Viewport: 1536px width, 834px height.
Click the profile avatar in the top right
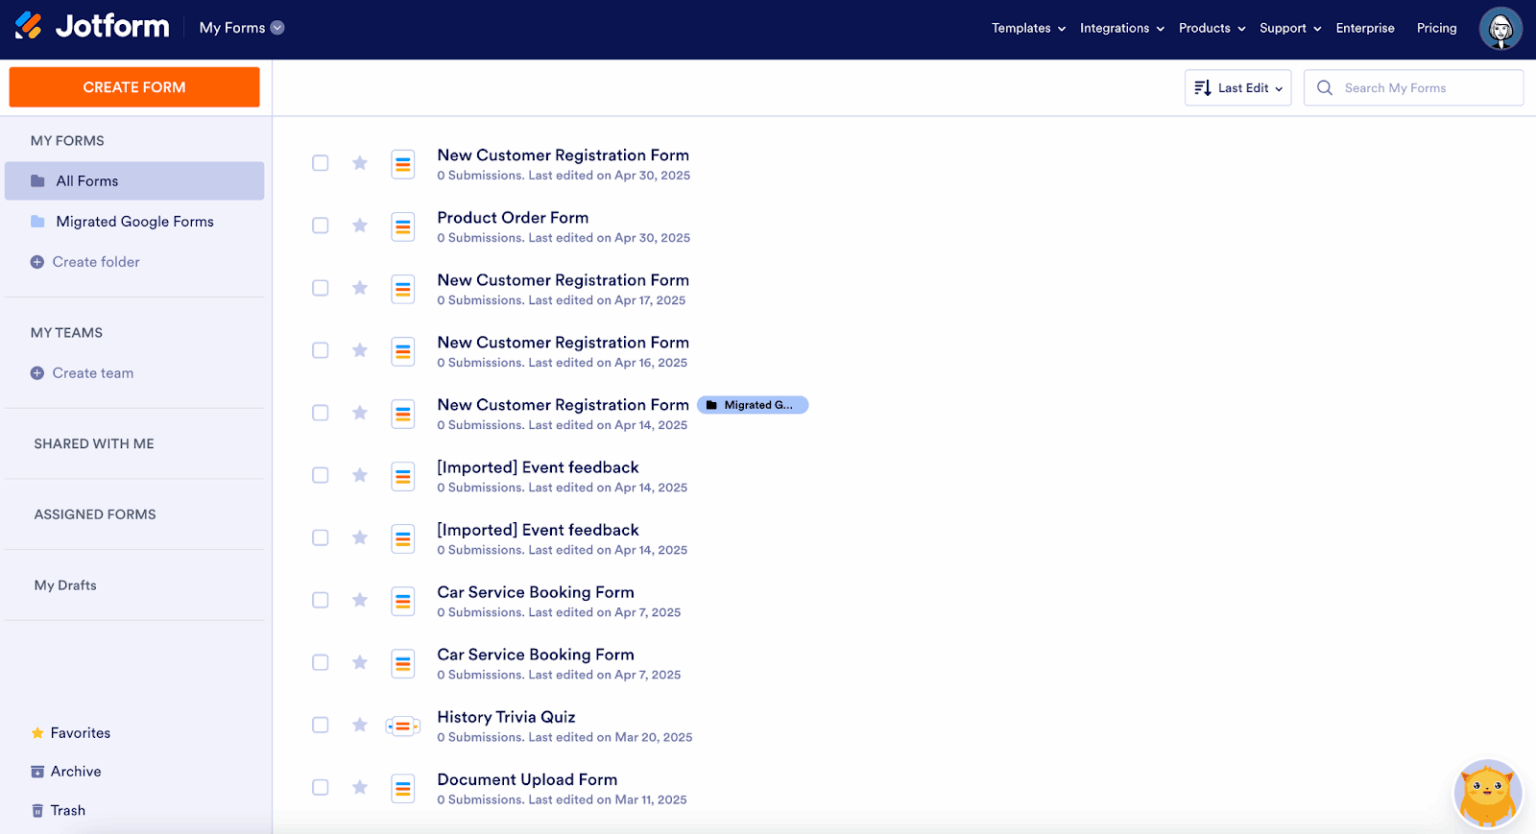coord(1500,28)
